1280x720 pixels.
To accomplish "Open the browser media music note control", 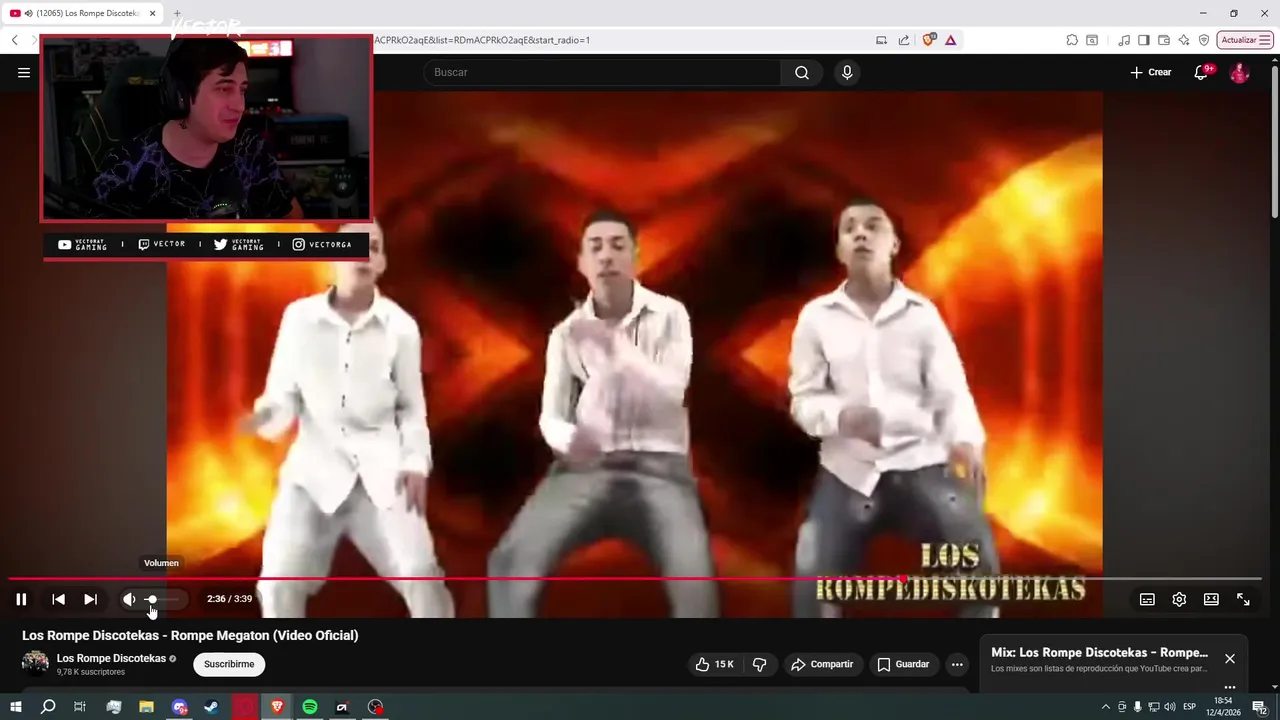I will 1124,40.
